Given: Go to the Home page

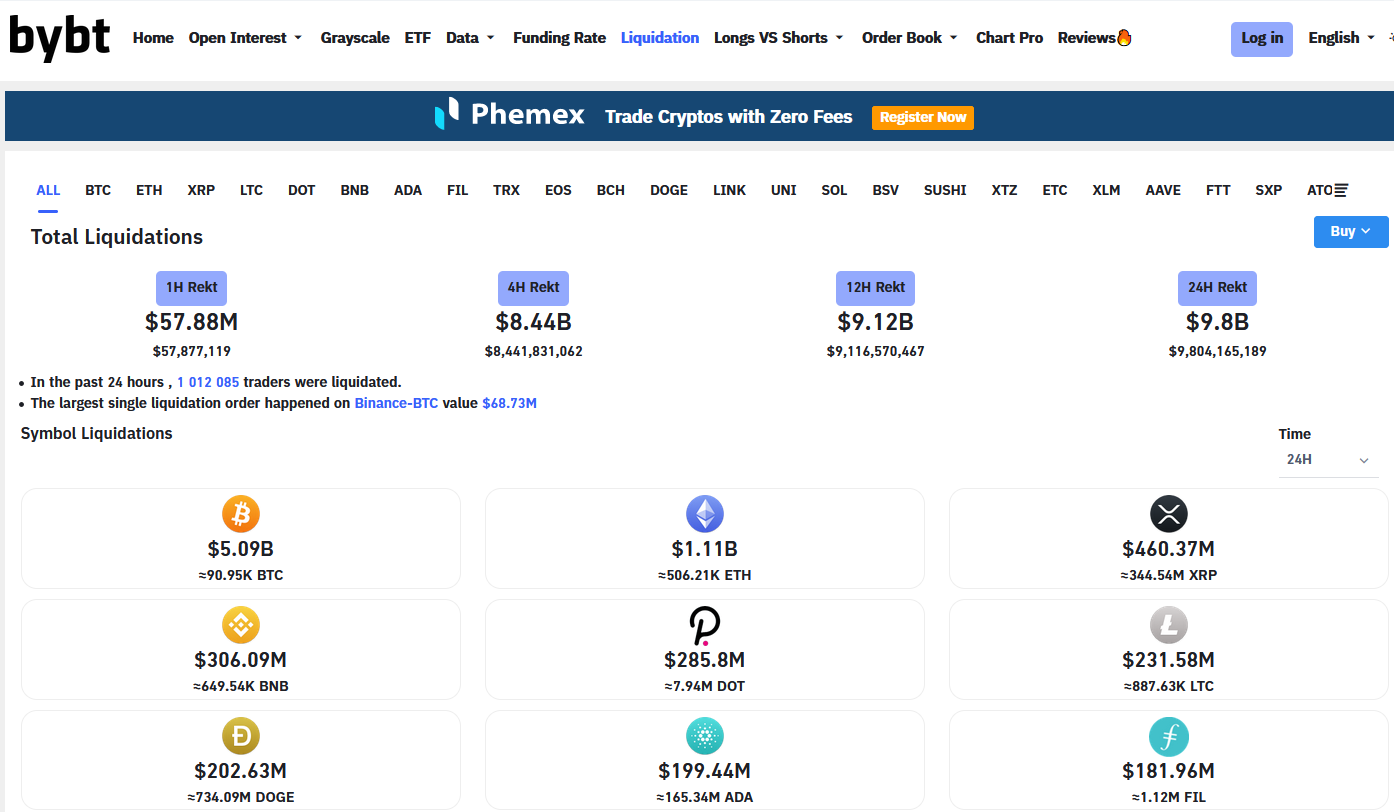Looking at the screenshot, I should pos(153,38).
